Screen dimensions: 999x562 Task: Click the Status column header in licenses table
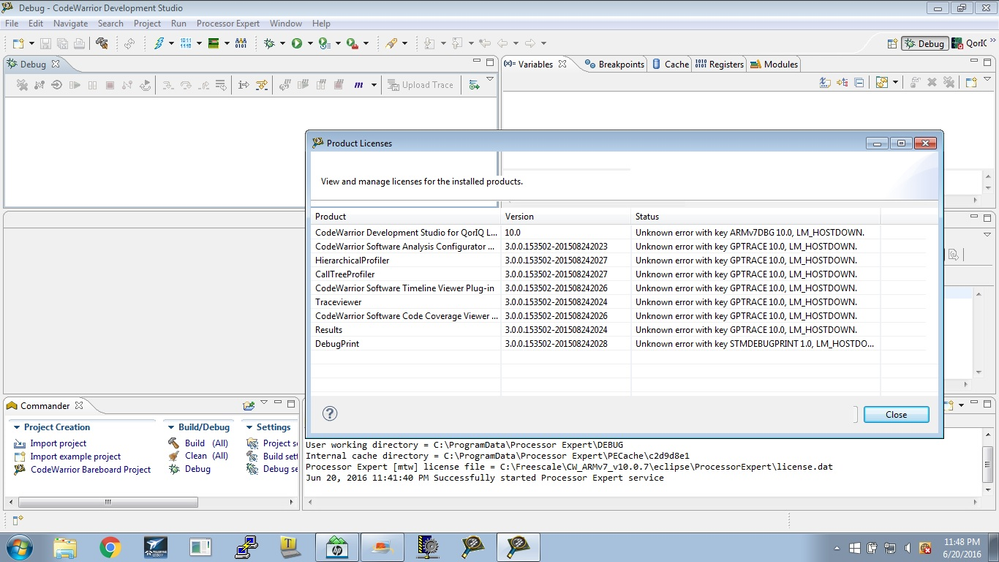(x=756, y=217)
